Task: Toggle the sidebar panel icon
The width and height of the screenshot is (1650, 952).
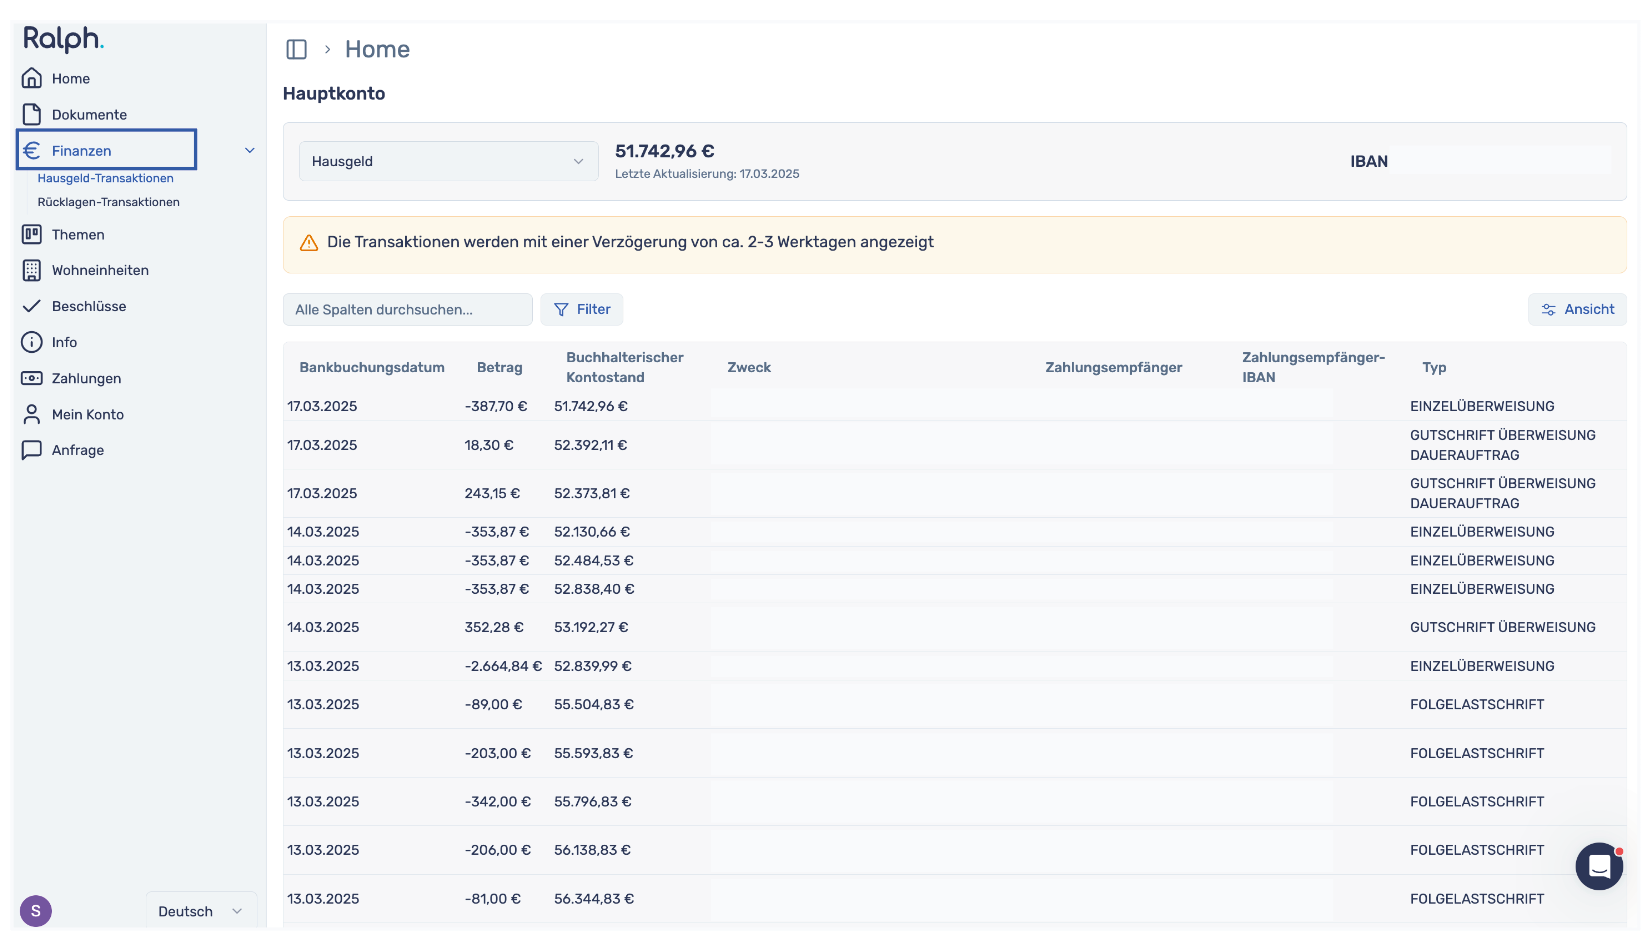Action: (x=296, y=49)
